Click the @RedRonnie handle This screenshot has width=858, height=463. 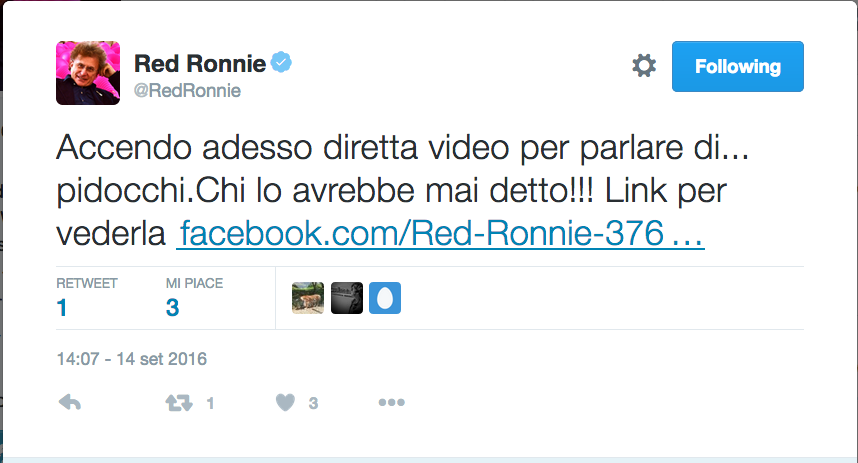pos(187,91)
